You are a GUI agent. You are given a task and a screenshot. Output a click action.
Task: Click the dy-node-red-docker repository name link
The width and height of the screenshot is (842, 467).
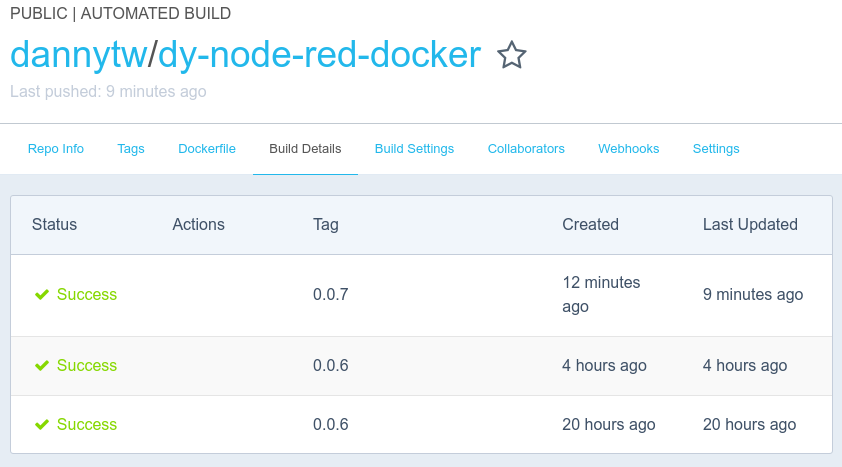tap(320, 55)
